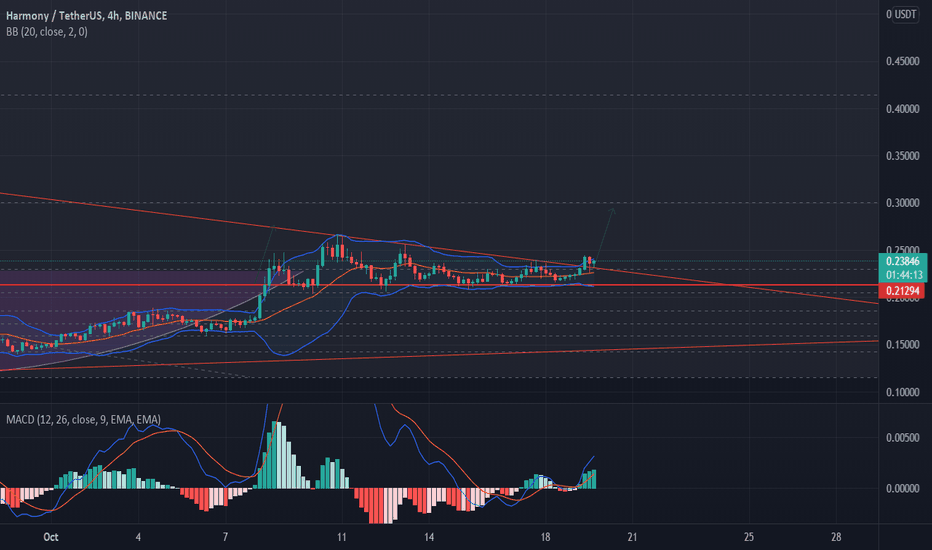Click the date label 21 on time axis
932x550 pixels.
coord(632,537)
